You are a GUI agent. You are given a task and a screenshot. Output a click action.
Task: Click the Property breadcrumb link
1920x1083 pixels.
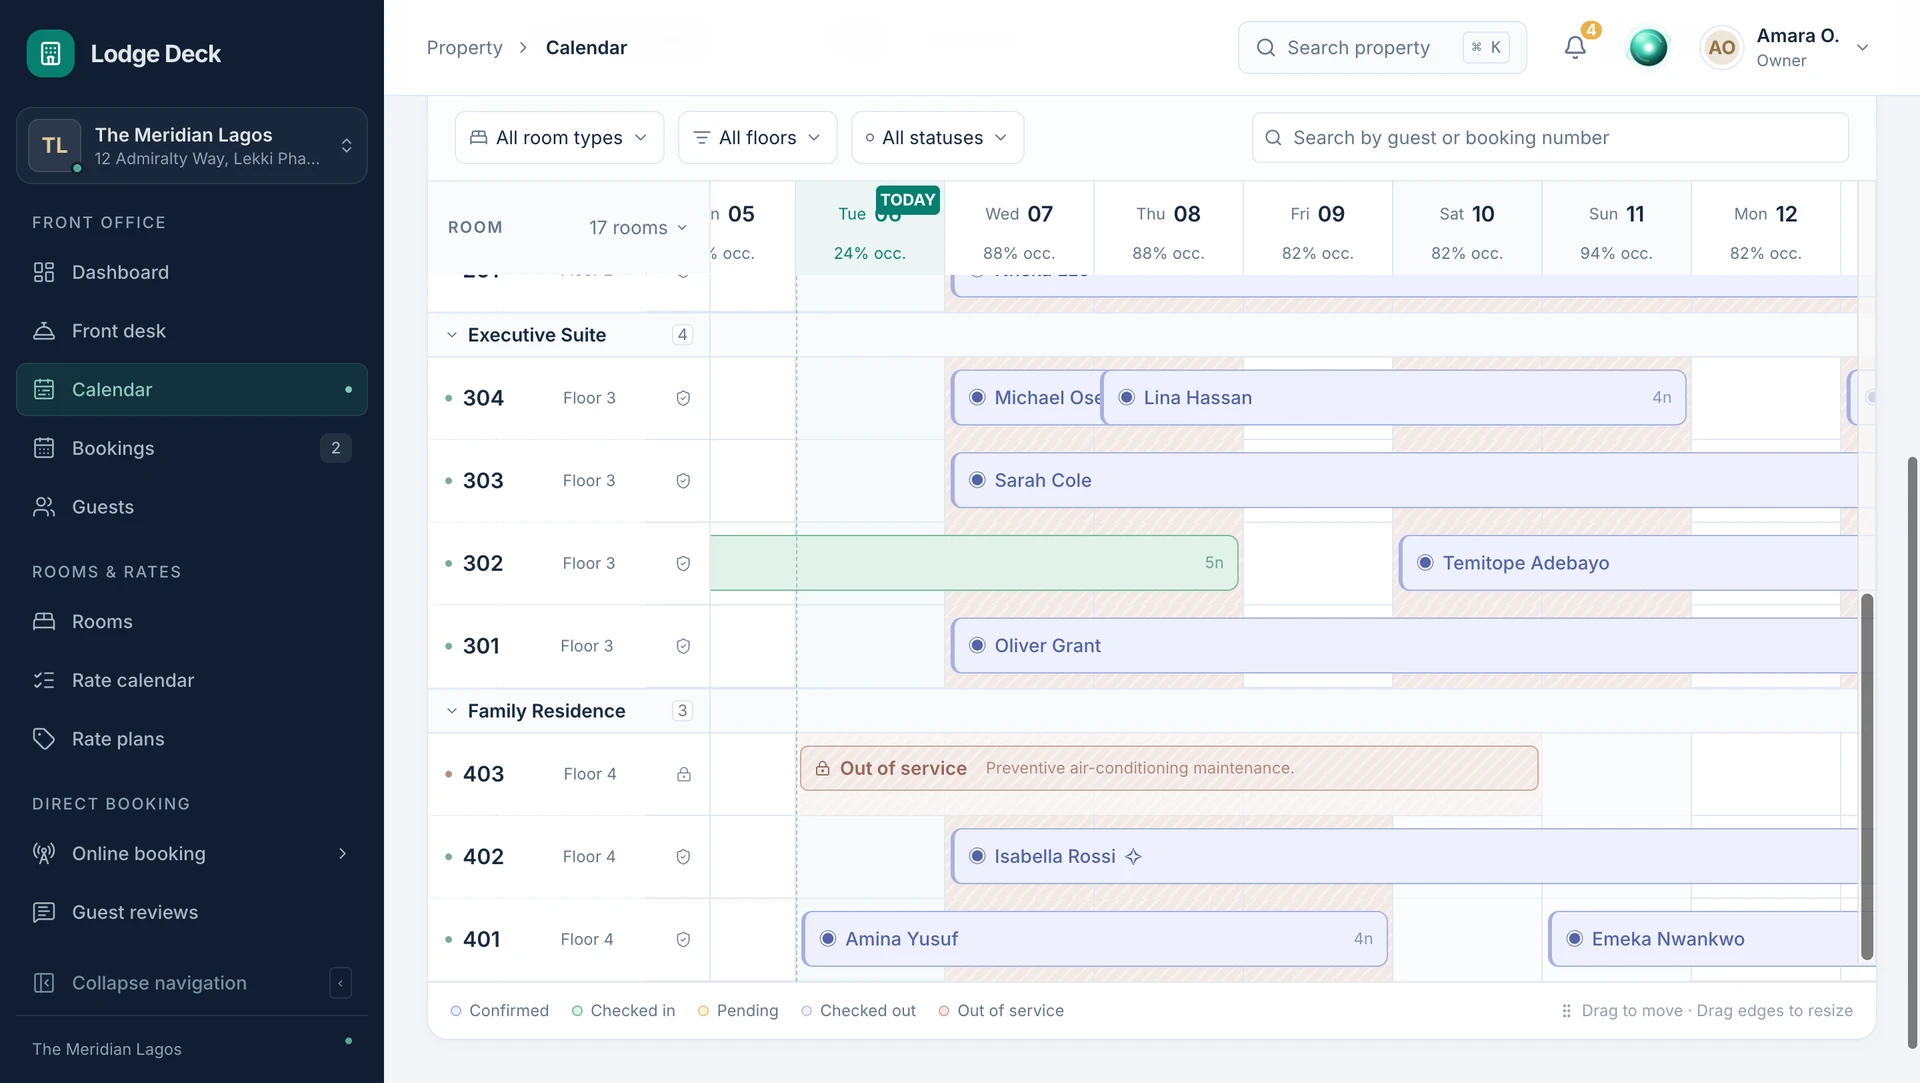click(x=464, y=48)
